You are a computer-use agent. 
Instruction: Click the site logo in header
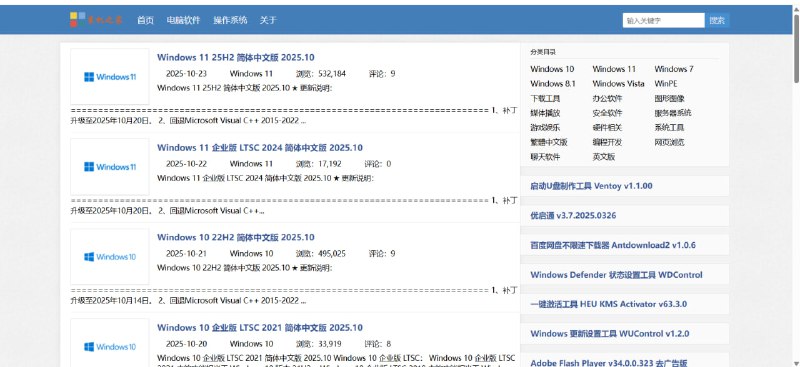click(x=96, y=20)
